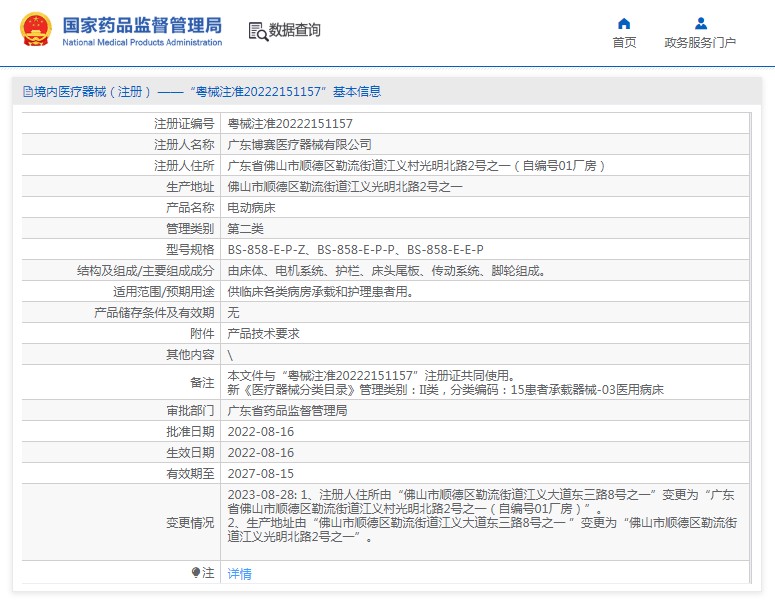Screen dimensions: 775x601
Task: Click the 产品技术要求 attachment text
Action: [x=263, y=334]
